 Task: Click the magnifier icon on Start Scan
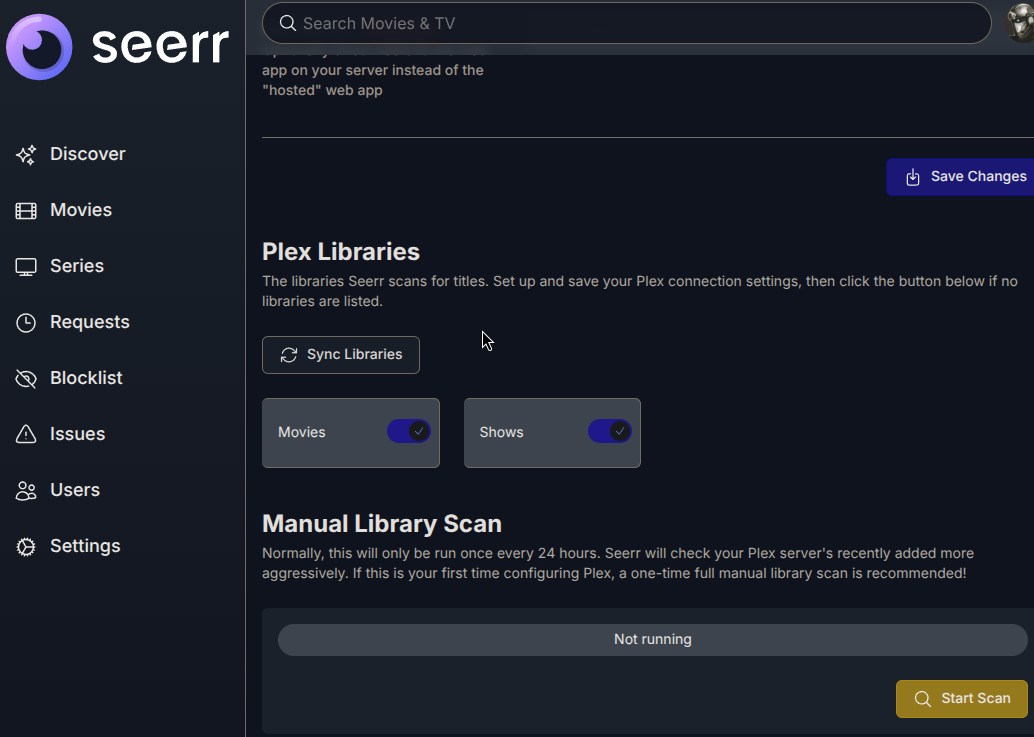[x=923, y=699]
